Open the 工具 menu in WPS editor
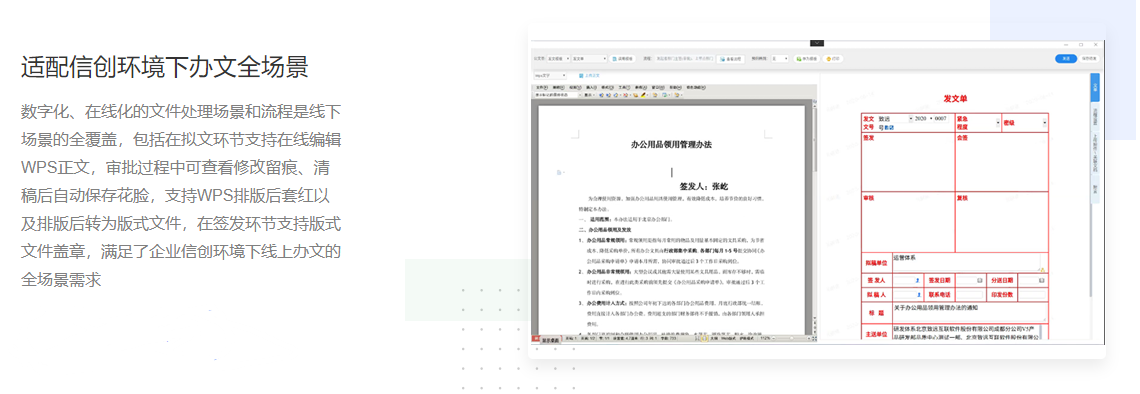The image size is (1140, 394). pos(625,87)
